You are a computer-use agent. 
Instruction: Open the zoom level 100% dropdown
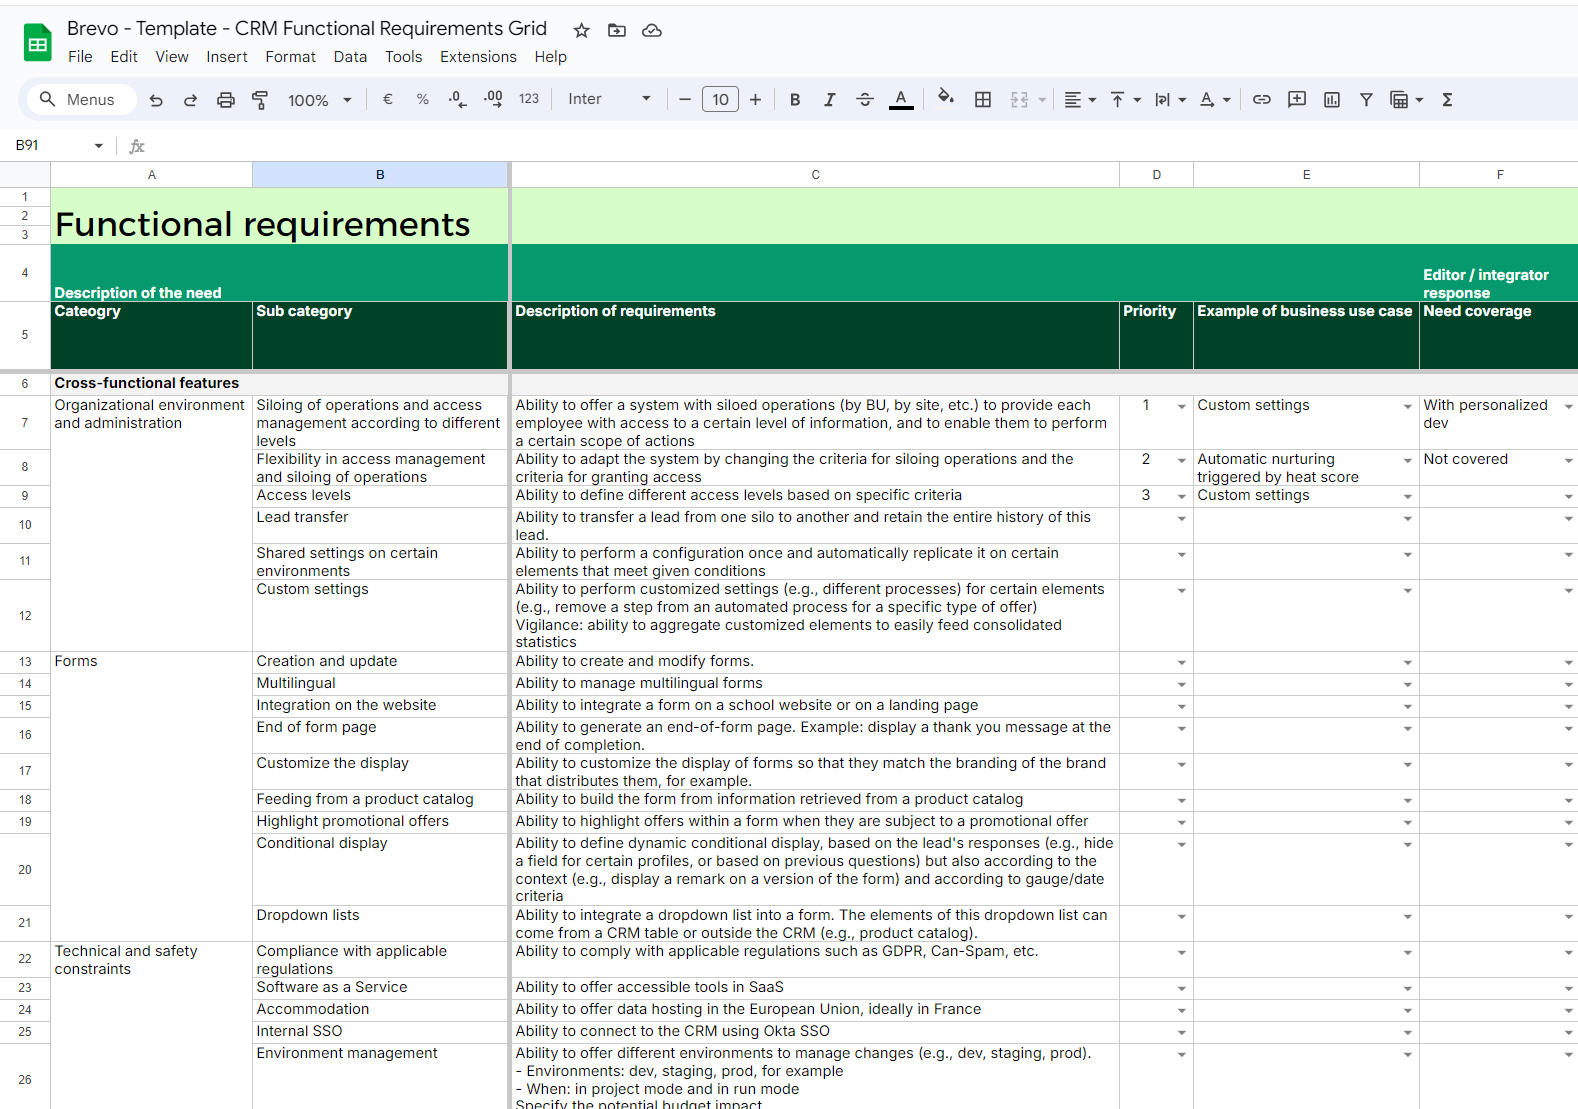[320, 100]
